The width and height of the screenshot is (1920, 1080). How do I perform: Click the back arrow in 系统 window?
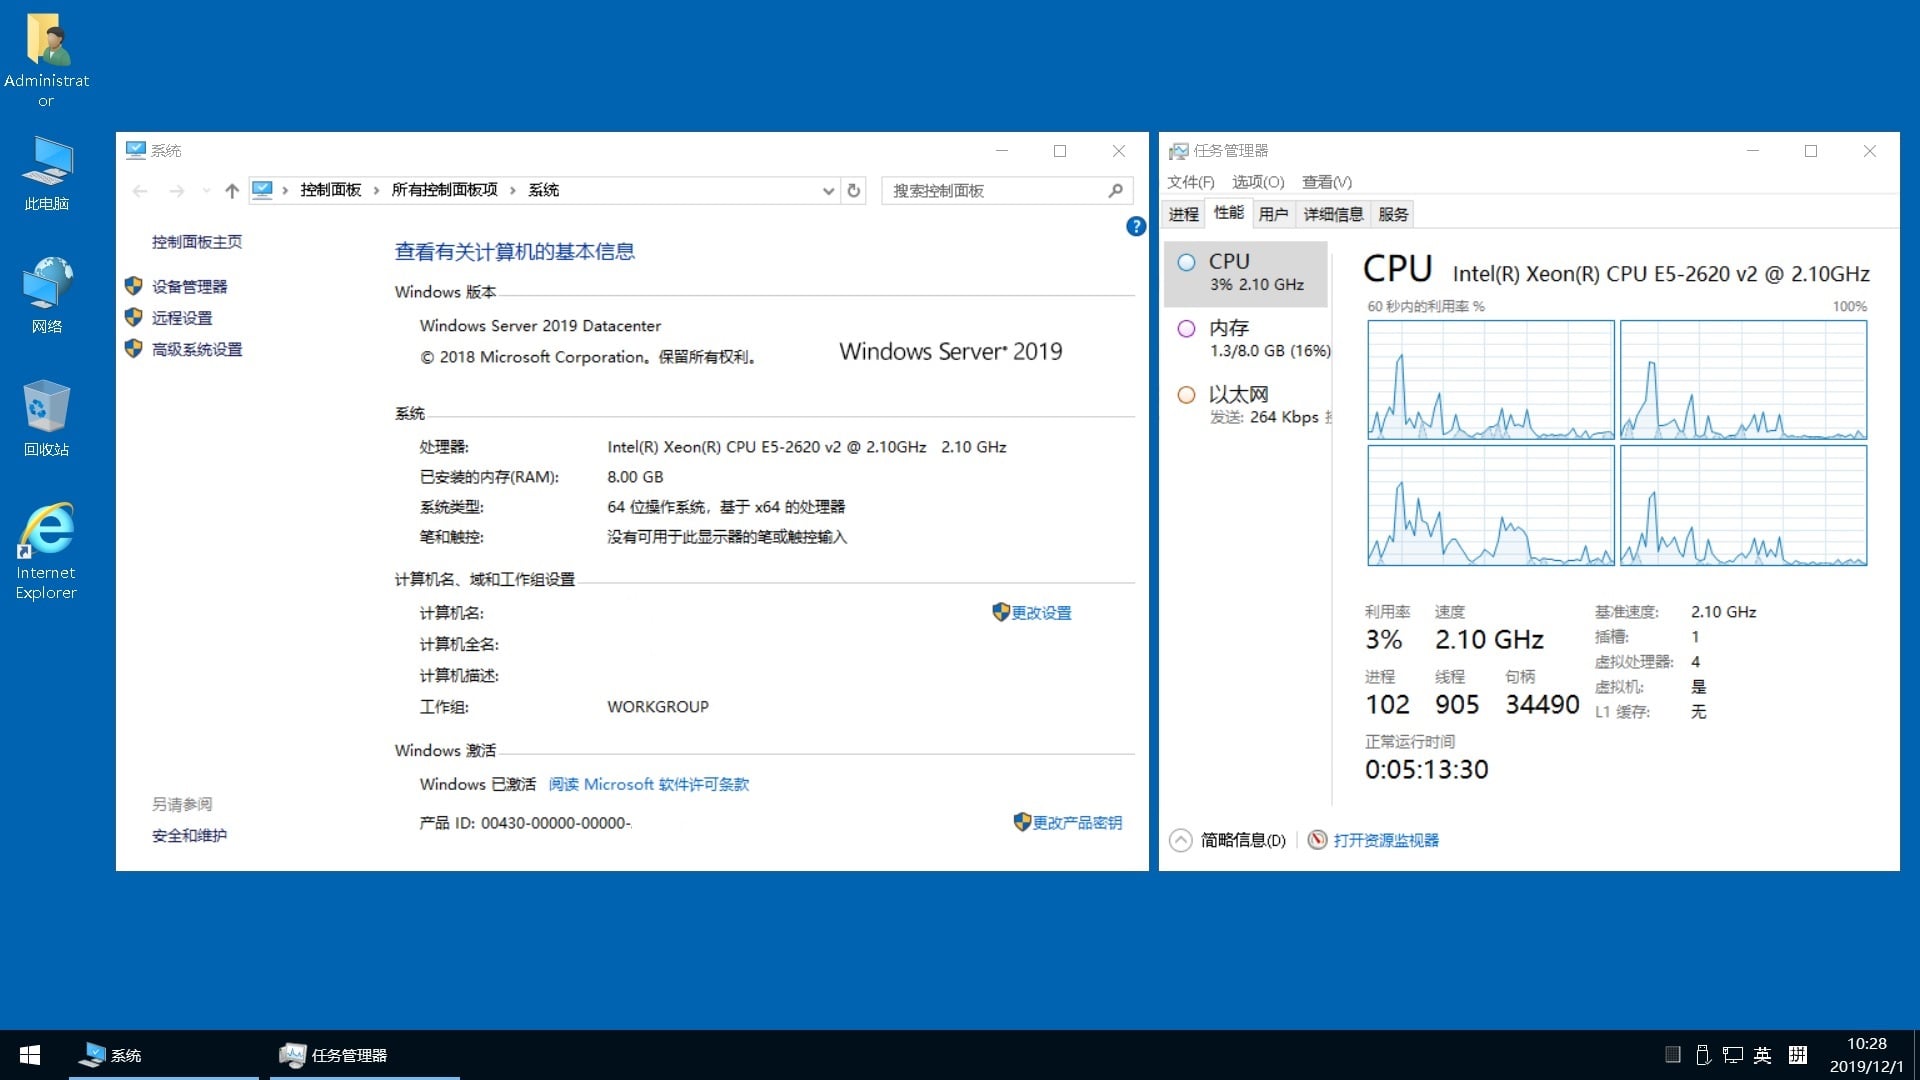coord(140,190)
